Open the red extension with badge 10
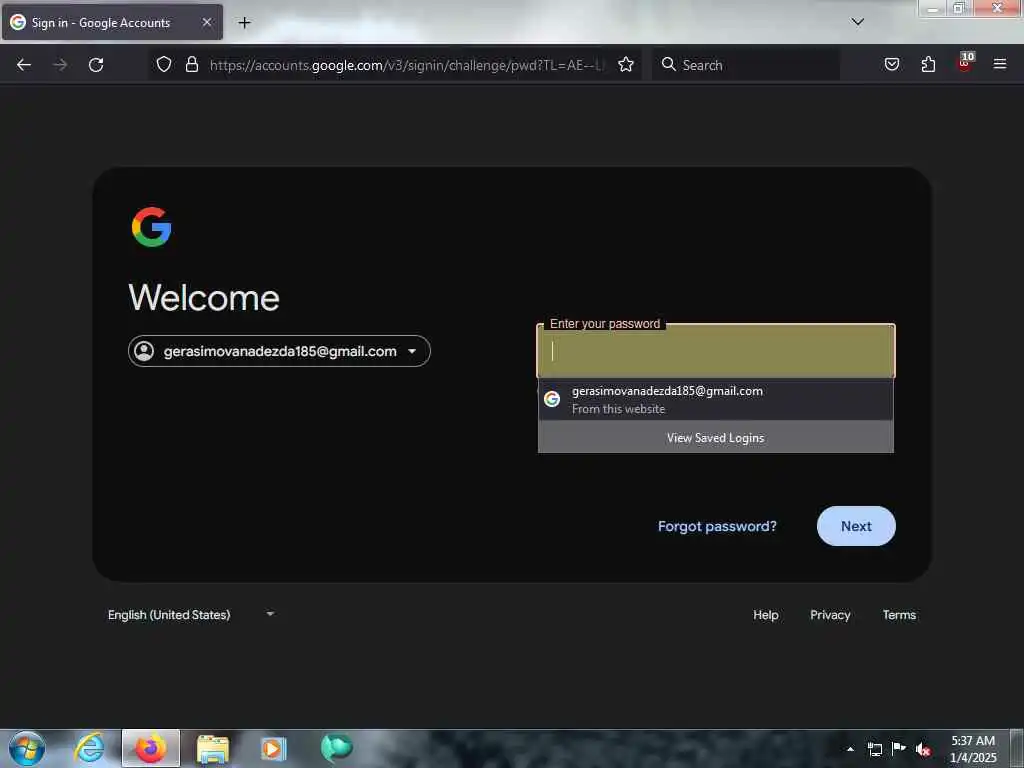 click(965, 62)
